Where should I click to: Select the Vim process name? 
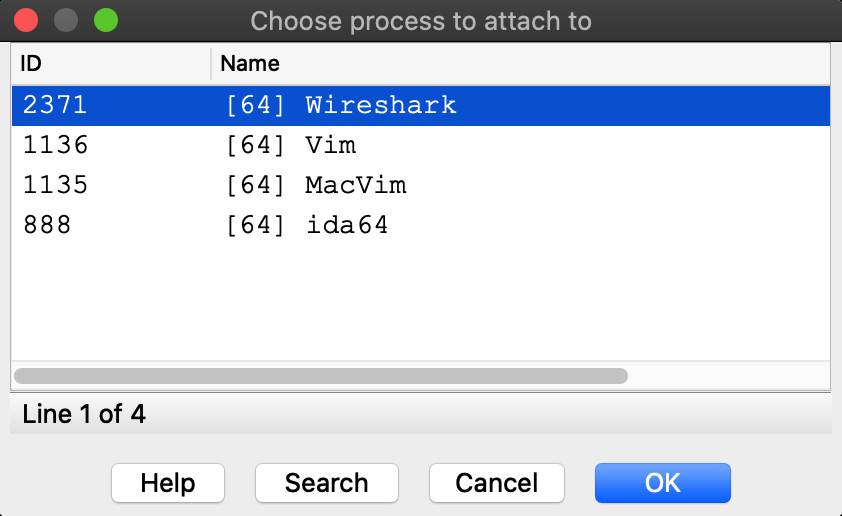[331, 145]
